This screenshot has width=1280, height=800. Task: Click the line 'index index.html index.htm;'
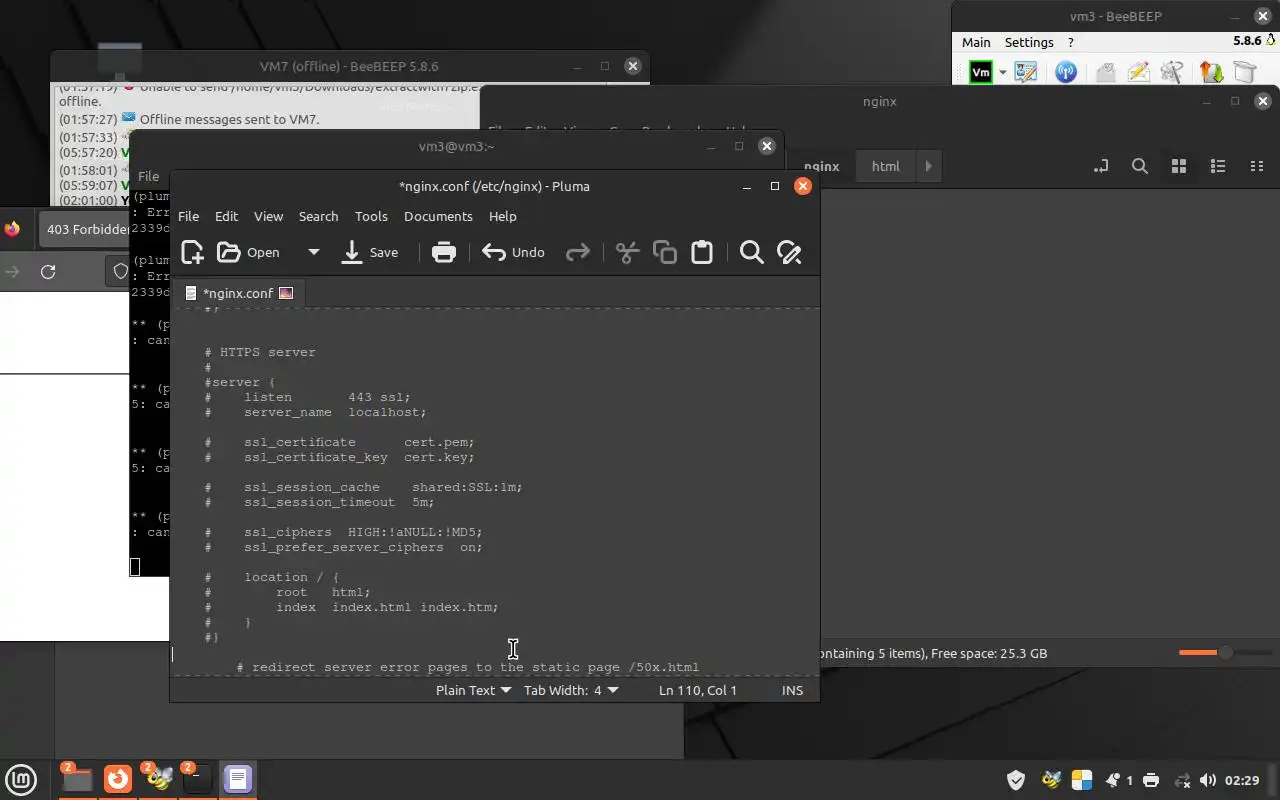[351, 607]
